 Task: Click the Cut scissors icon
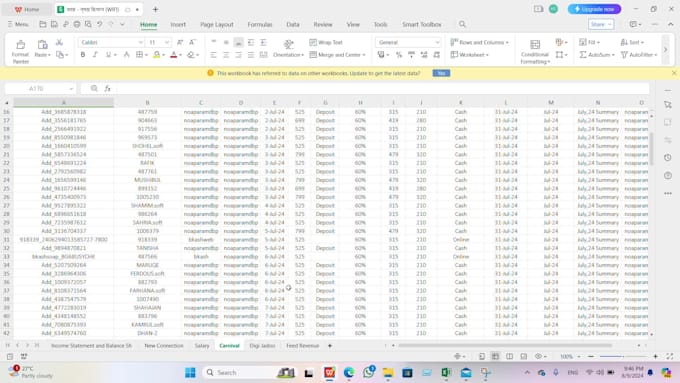click(59, 42)
